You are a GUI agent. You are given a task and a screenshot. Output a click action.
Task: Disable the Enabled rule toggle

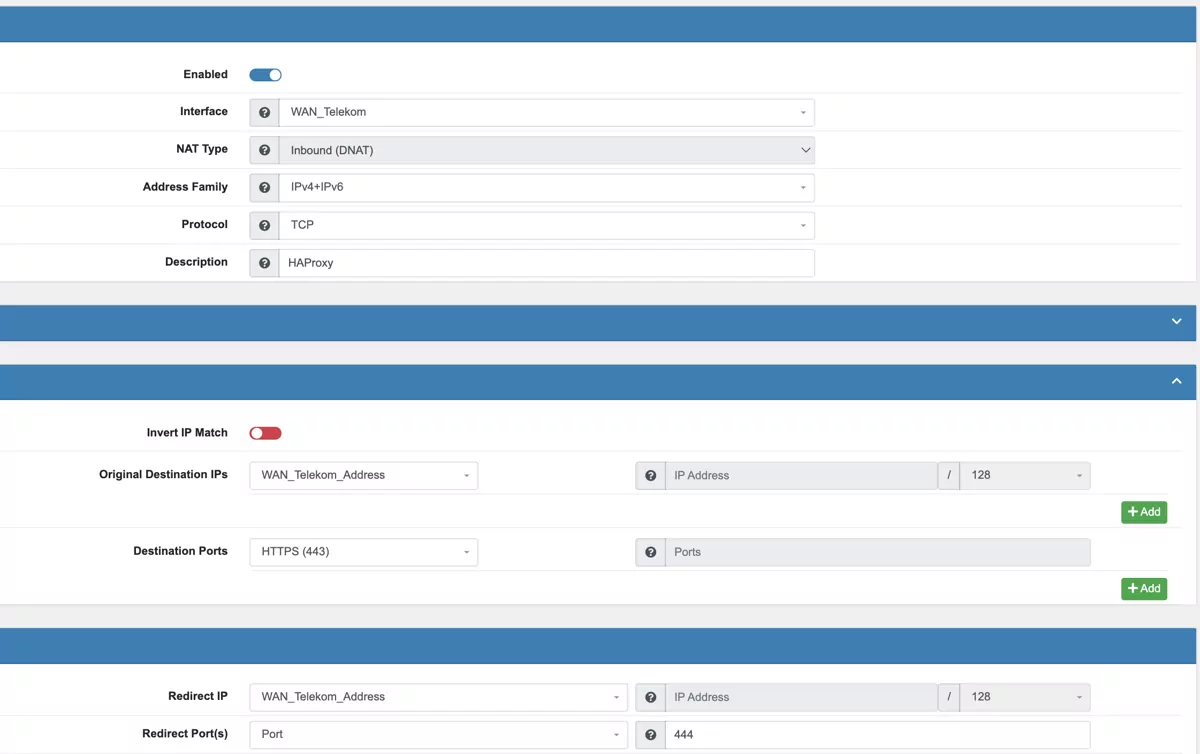tap(264, 74)
